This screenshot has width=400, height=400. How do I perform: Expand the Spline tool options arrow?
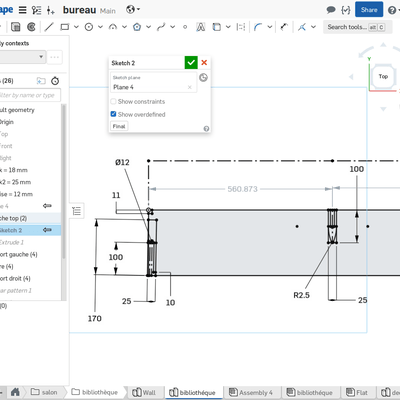coord(172,27)
